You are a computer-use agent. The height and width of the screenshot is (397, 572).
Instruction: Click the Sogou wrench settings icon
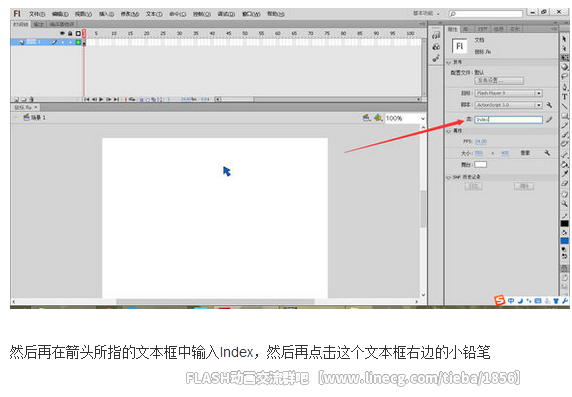coord(565,301)
